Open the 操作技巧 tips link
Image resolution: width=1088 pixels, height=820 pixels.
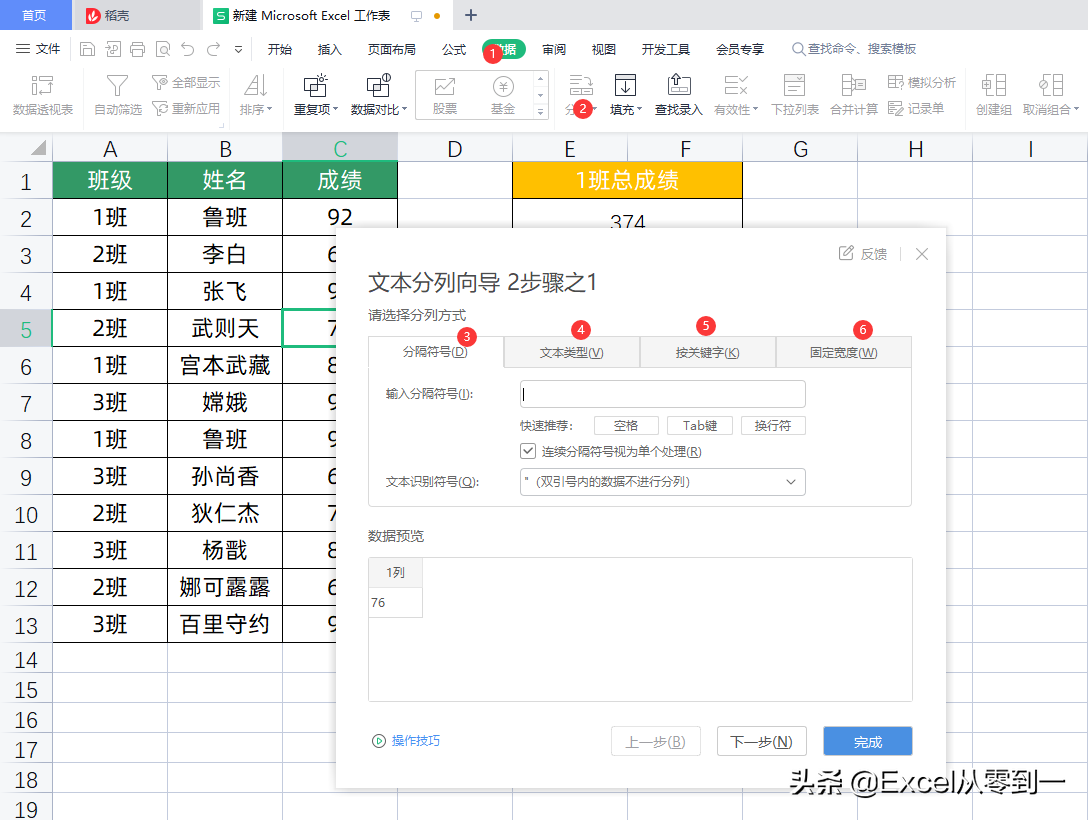click(x=407, y=741)
